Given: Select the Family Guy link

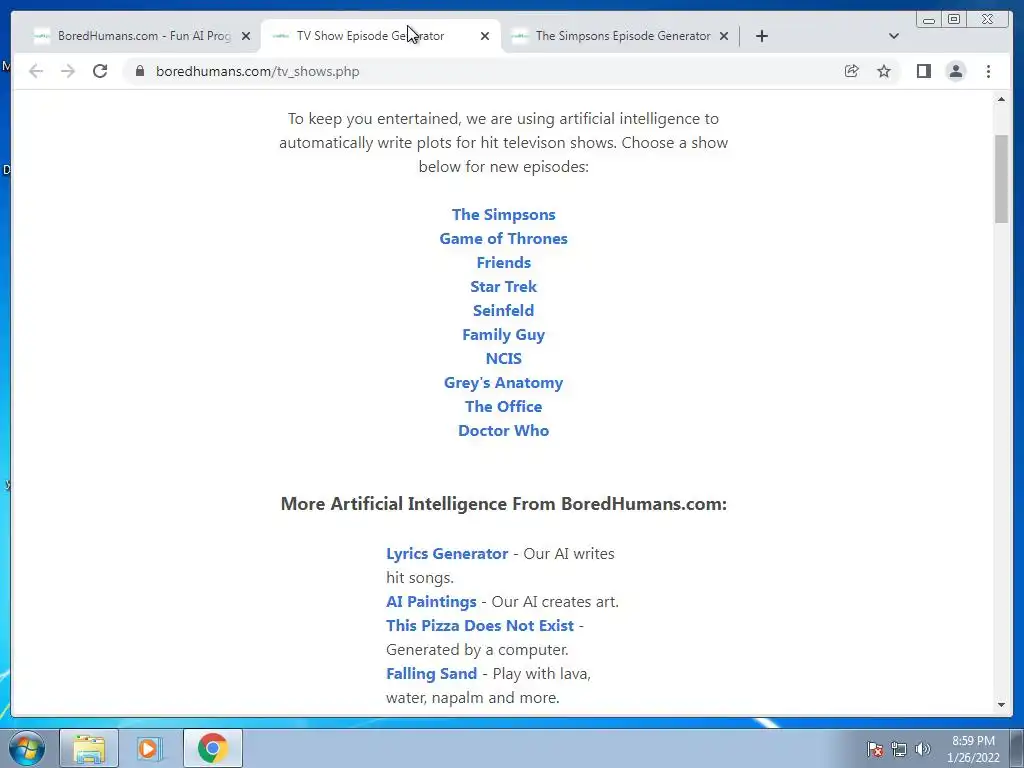Looking at the screenshot, I should tap(504, 334).
